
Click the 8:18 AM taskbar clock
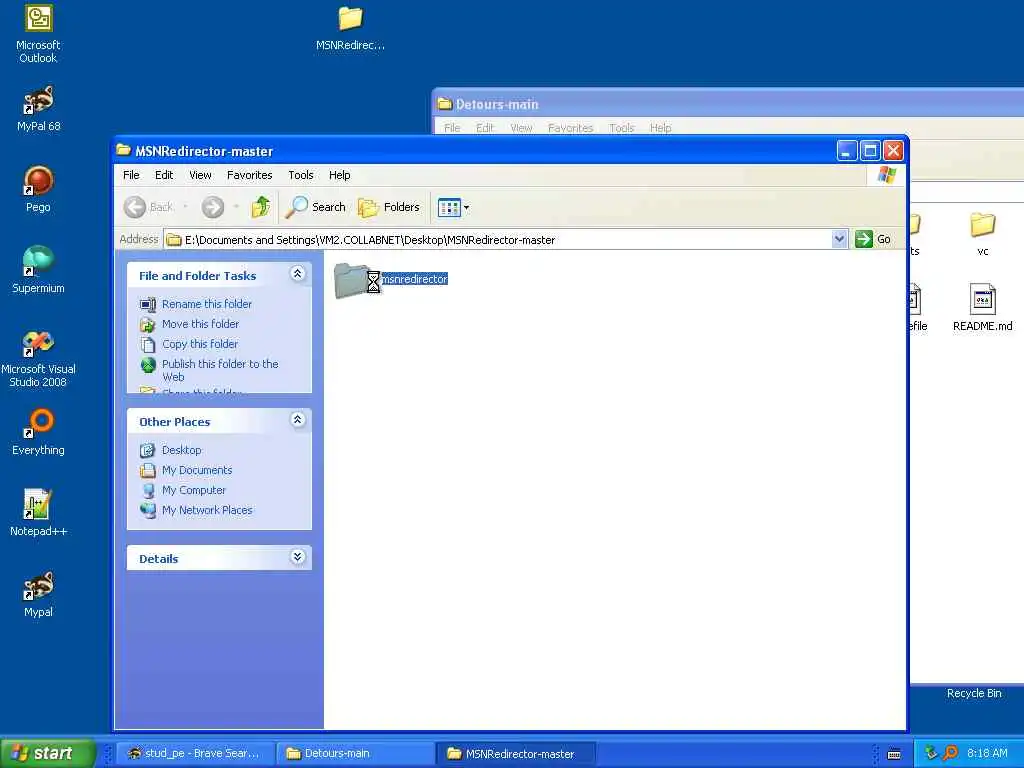(x=987, y=753)
